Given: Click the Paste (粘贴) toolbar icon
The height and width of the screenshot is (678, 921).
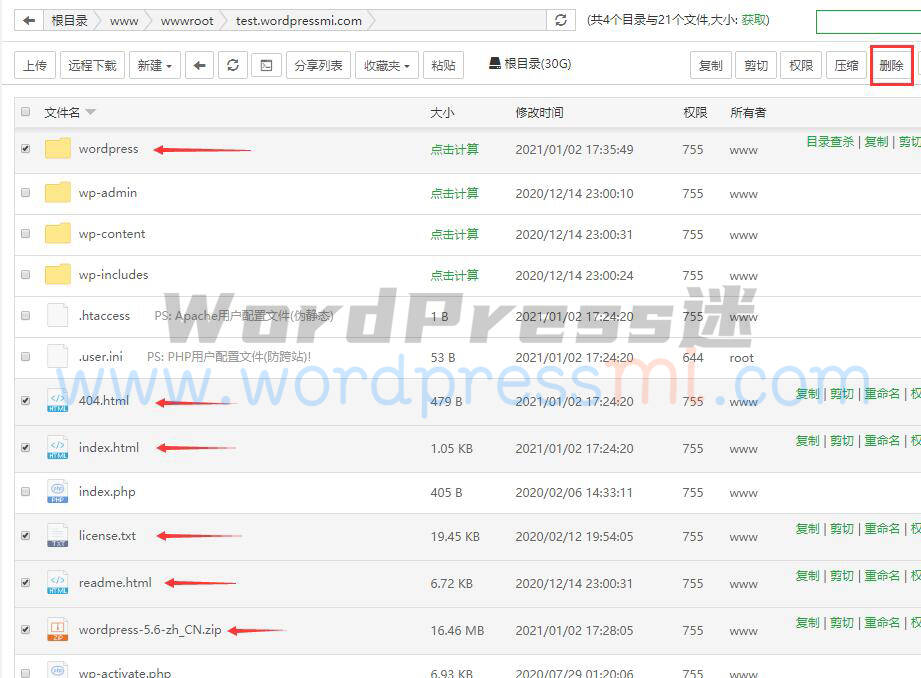Looking at the screenshot, I should pyautogui.click(x=443, y=65).
